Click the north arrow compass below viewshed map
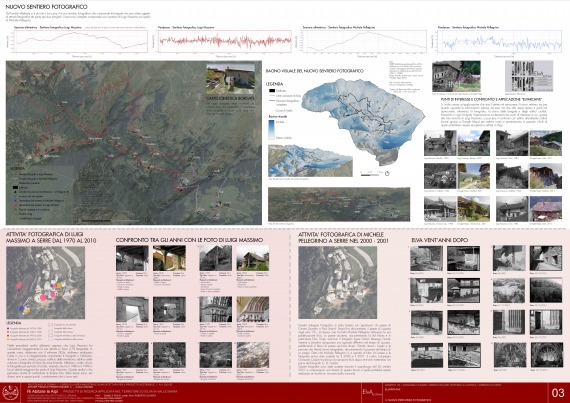 pos(387,173)
